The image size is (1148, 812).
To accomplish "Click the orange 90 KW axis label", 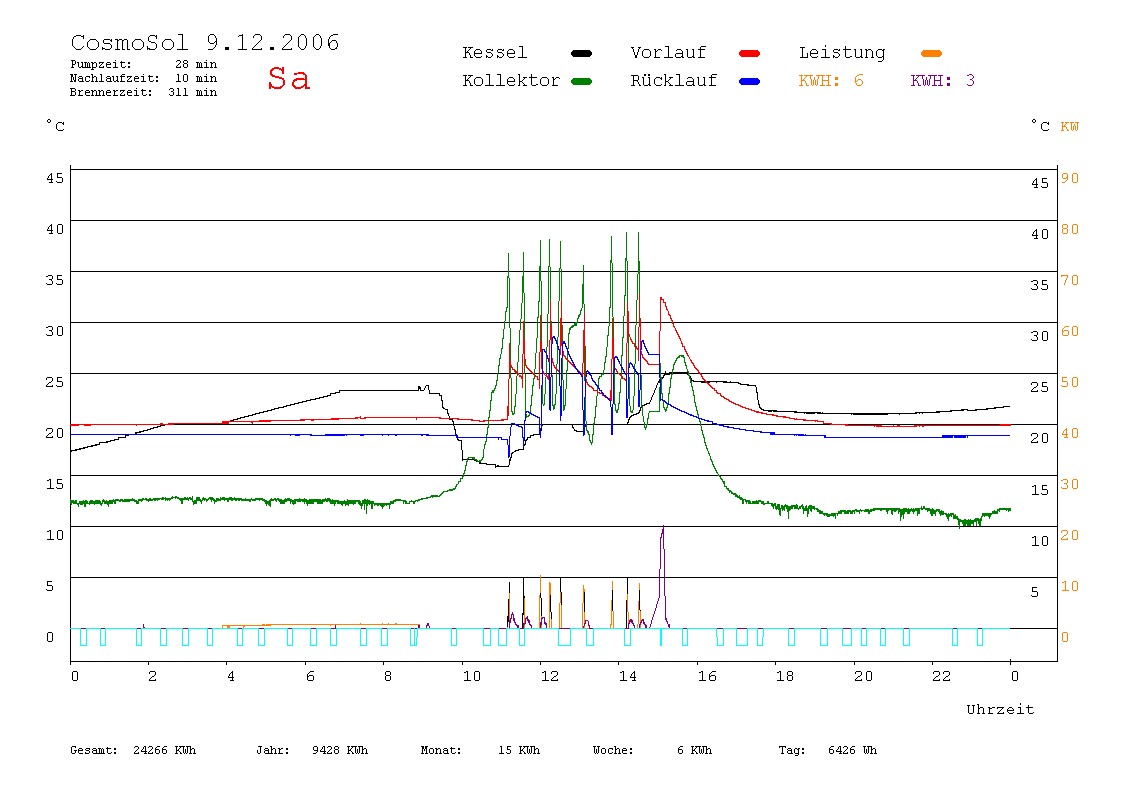I will coord(1070,178).
